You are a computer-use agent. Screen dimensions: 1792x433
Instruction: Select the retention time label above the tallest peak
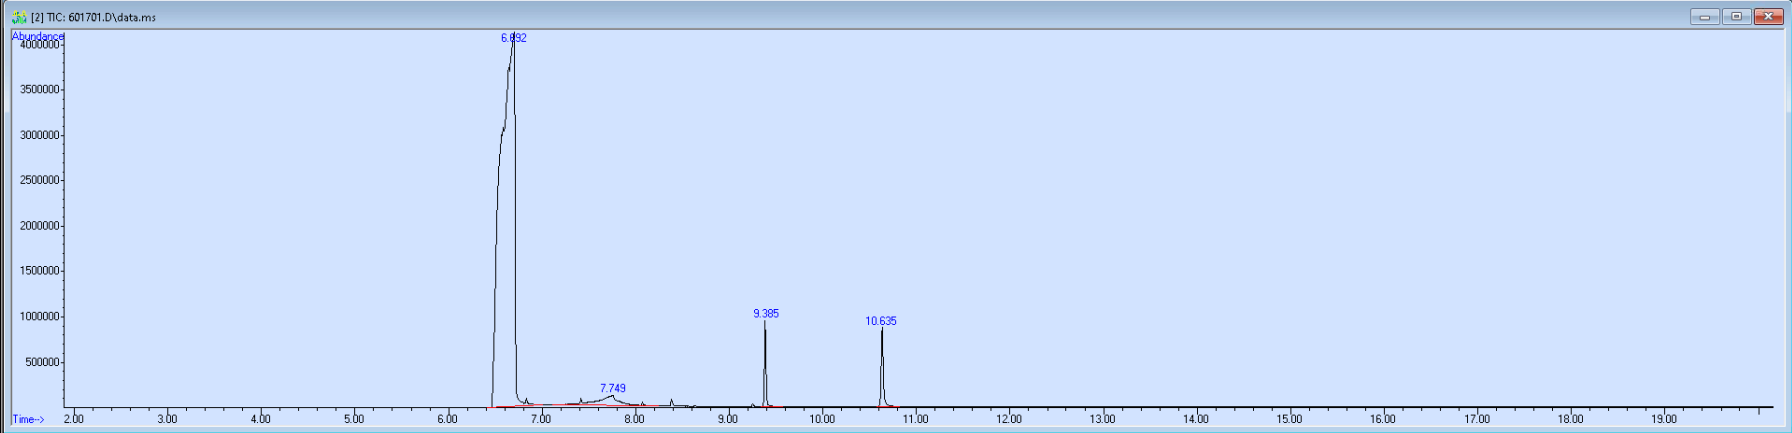(x=514, y=38)
